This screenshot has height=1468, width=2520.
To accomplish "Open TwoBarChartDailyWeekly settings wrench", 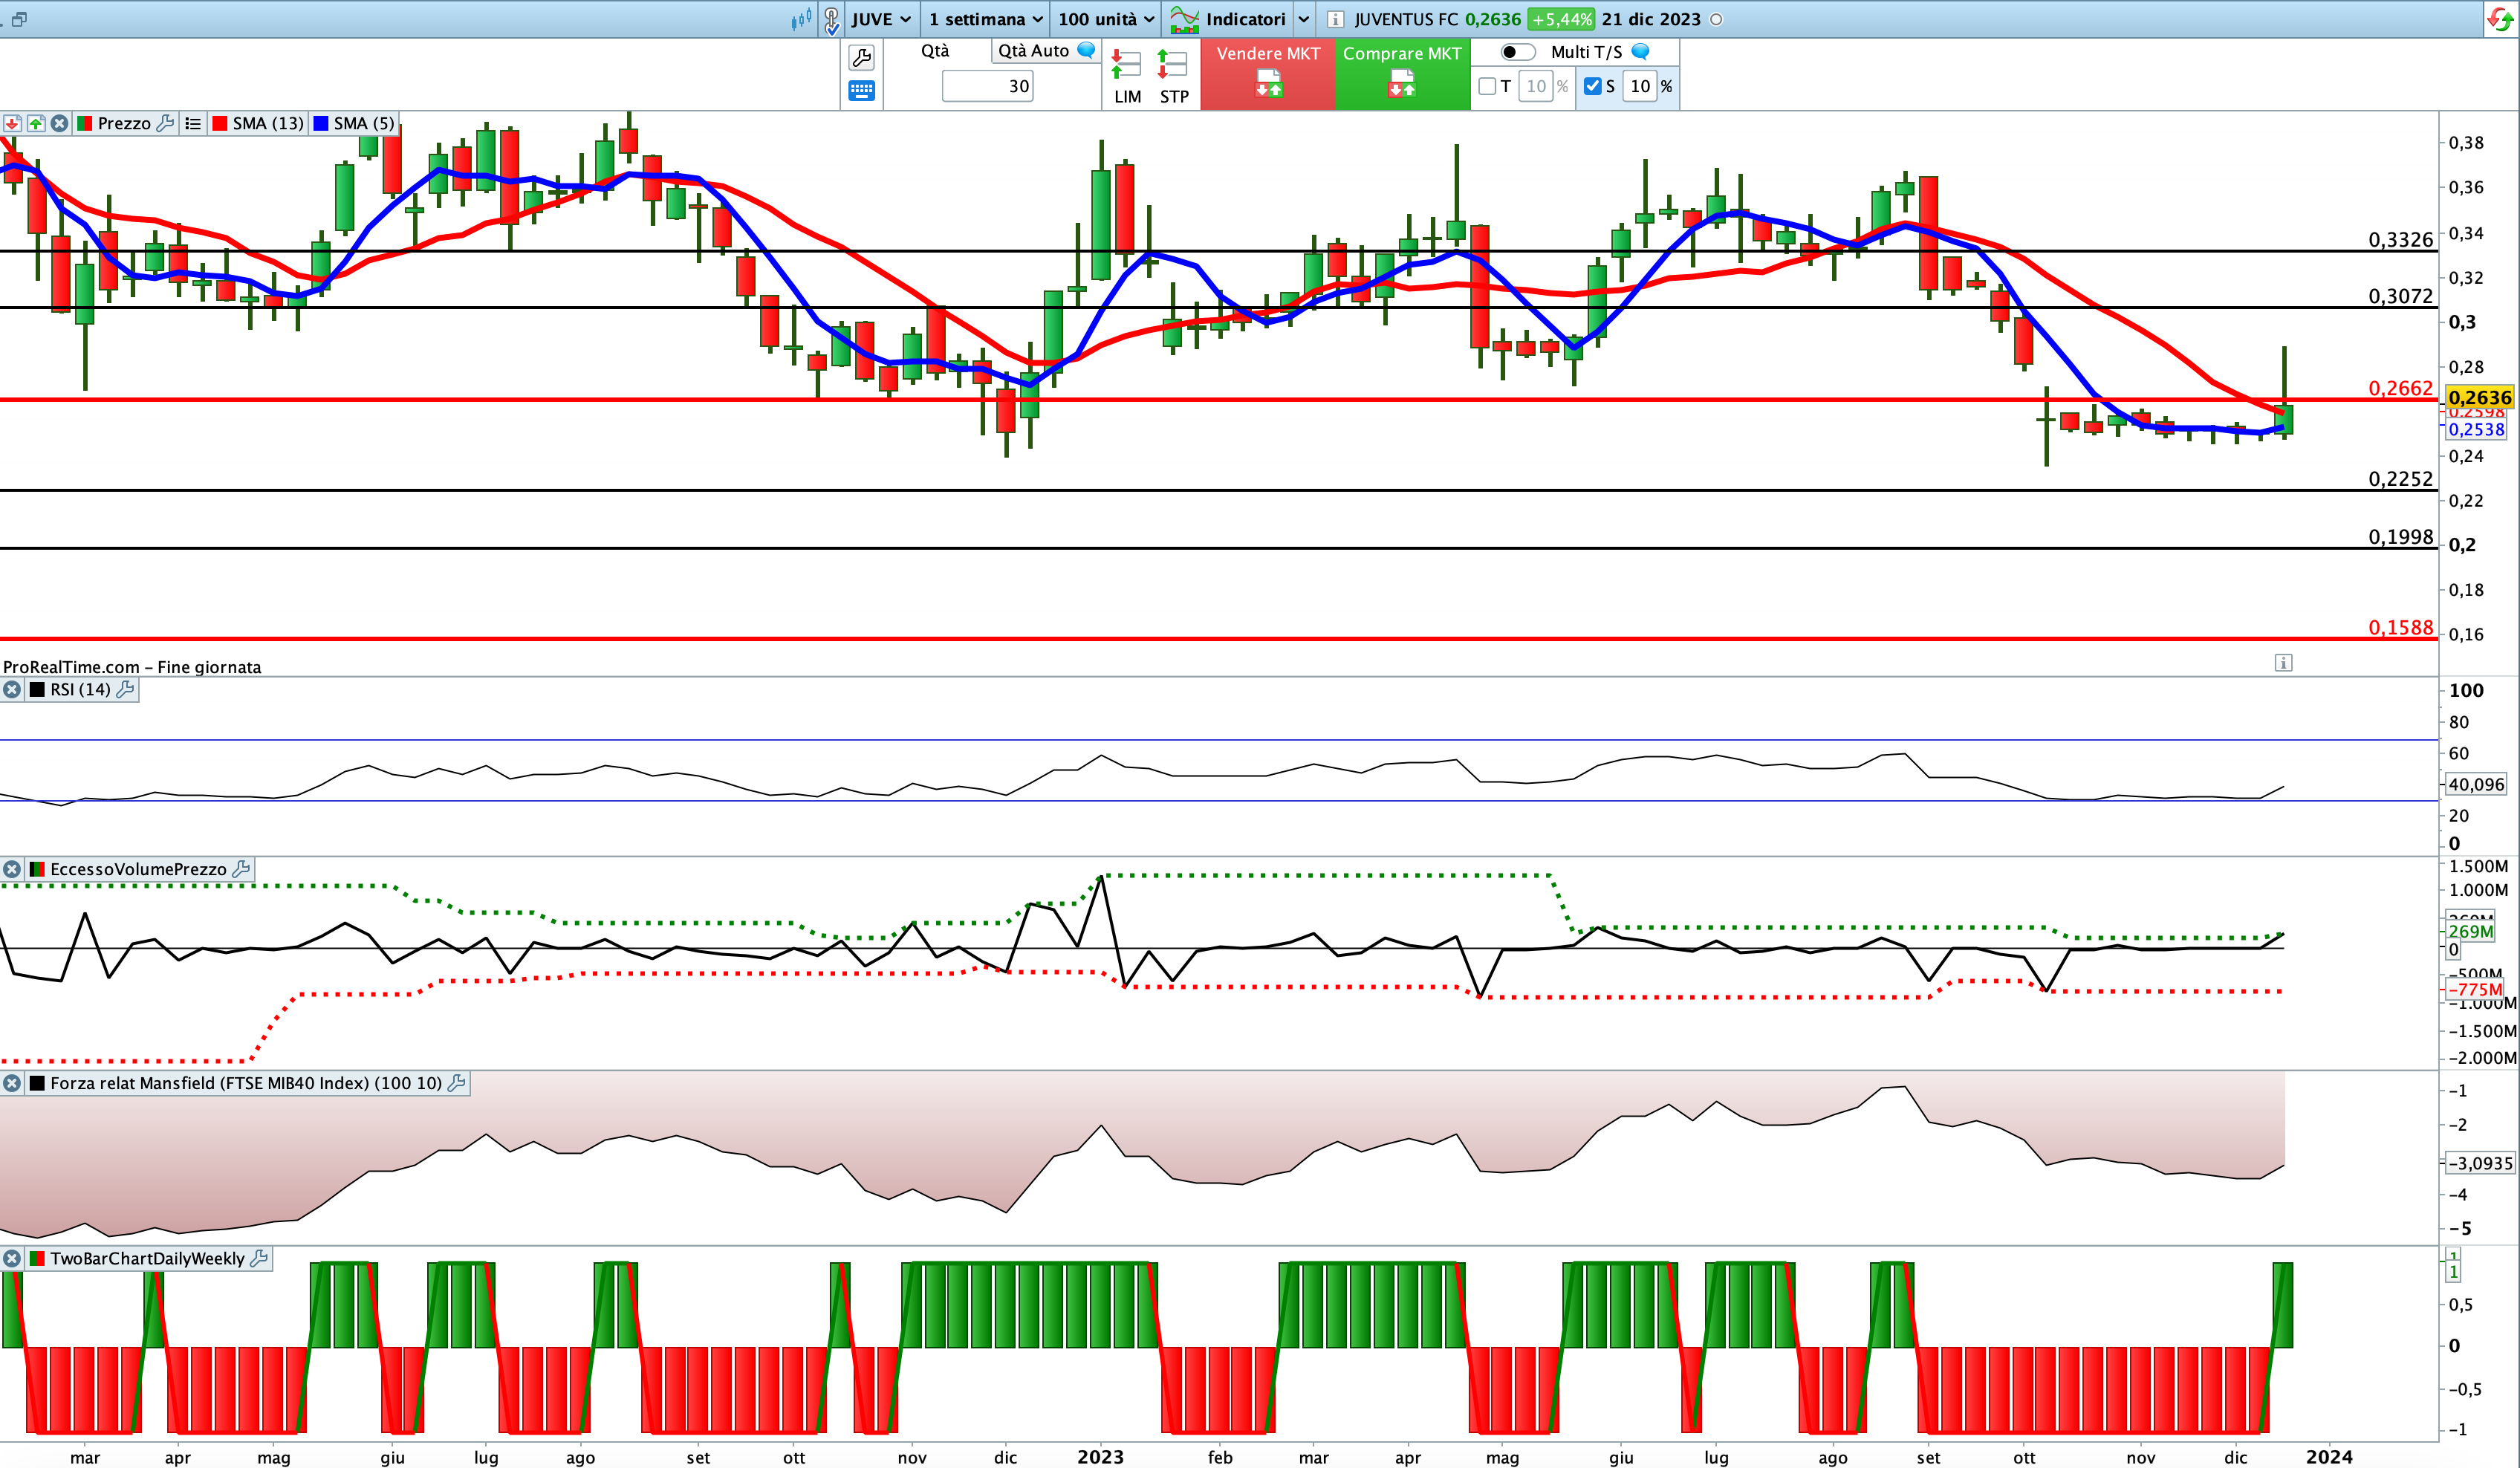I will click(x=260, y=1258).
